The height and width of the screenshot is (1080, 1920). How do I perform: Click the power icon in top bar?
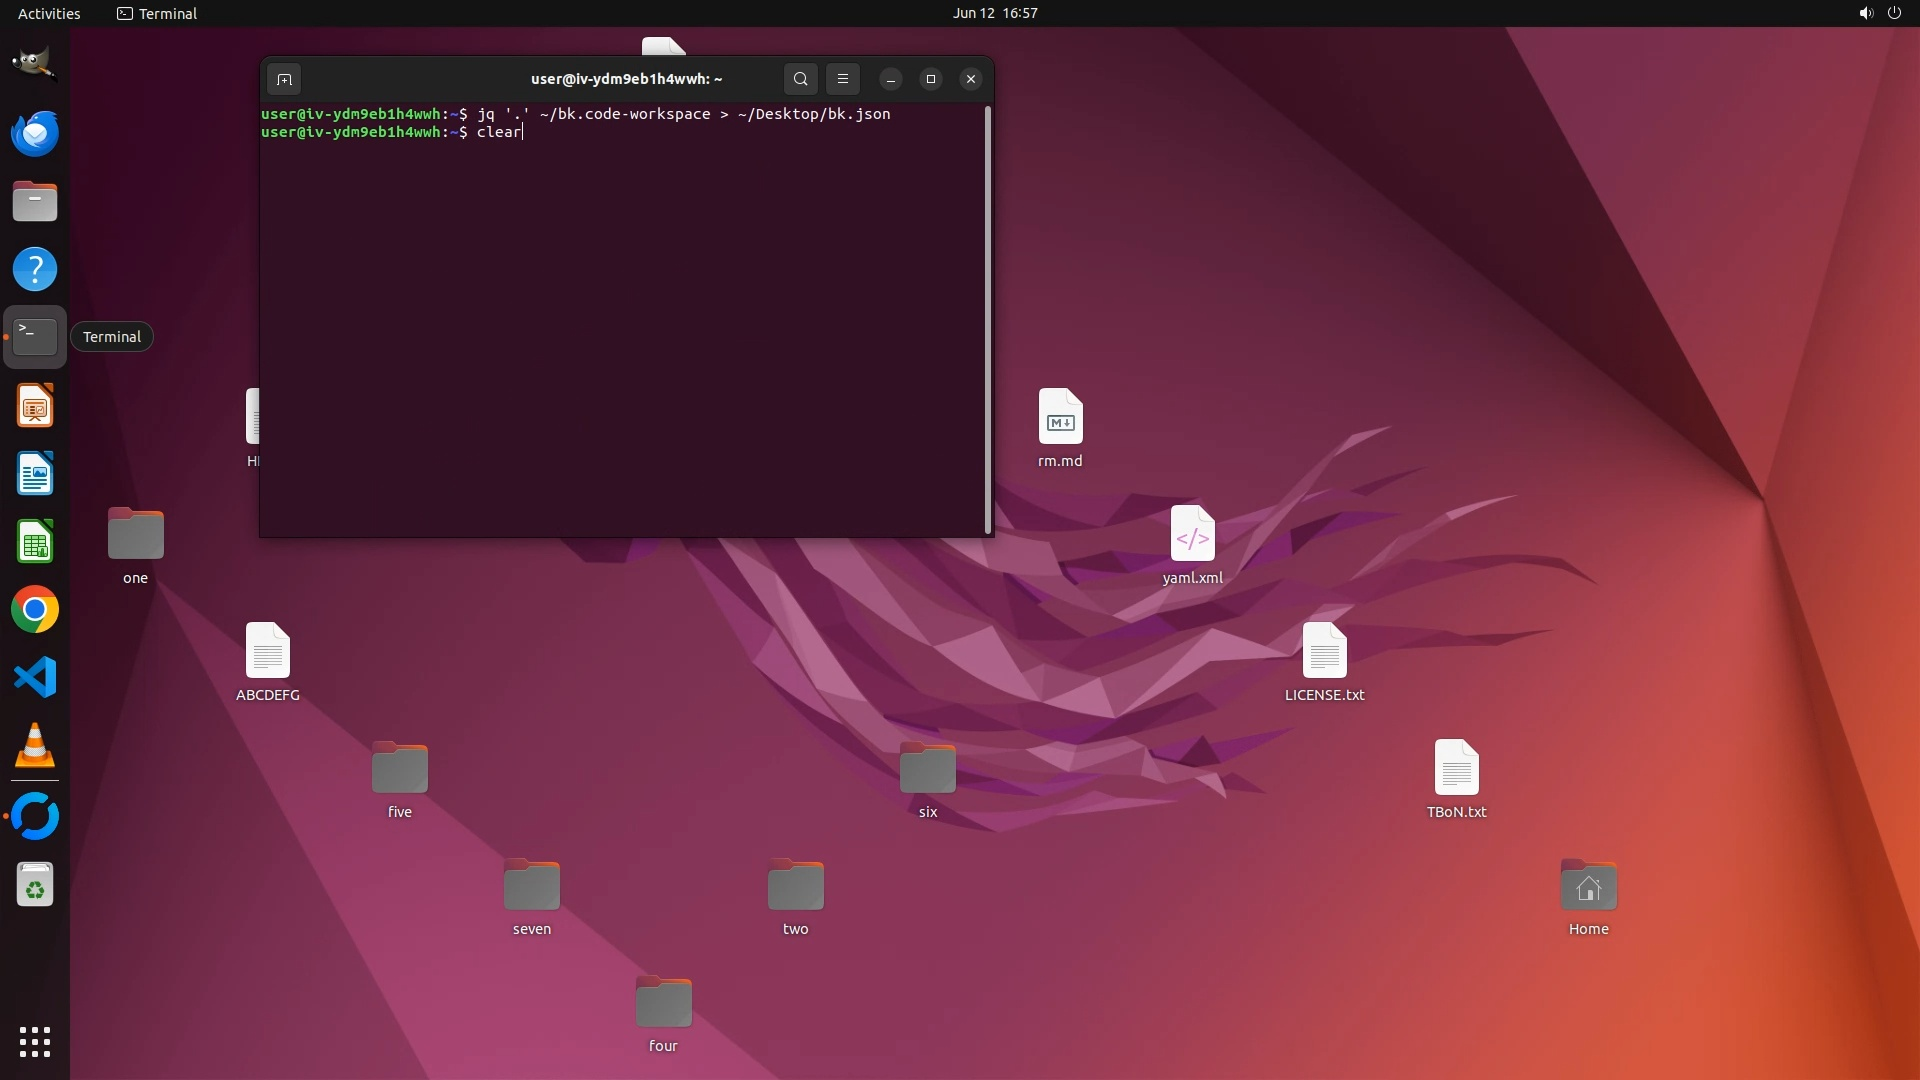coord(1894,13)
